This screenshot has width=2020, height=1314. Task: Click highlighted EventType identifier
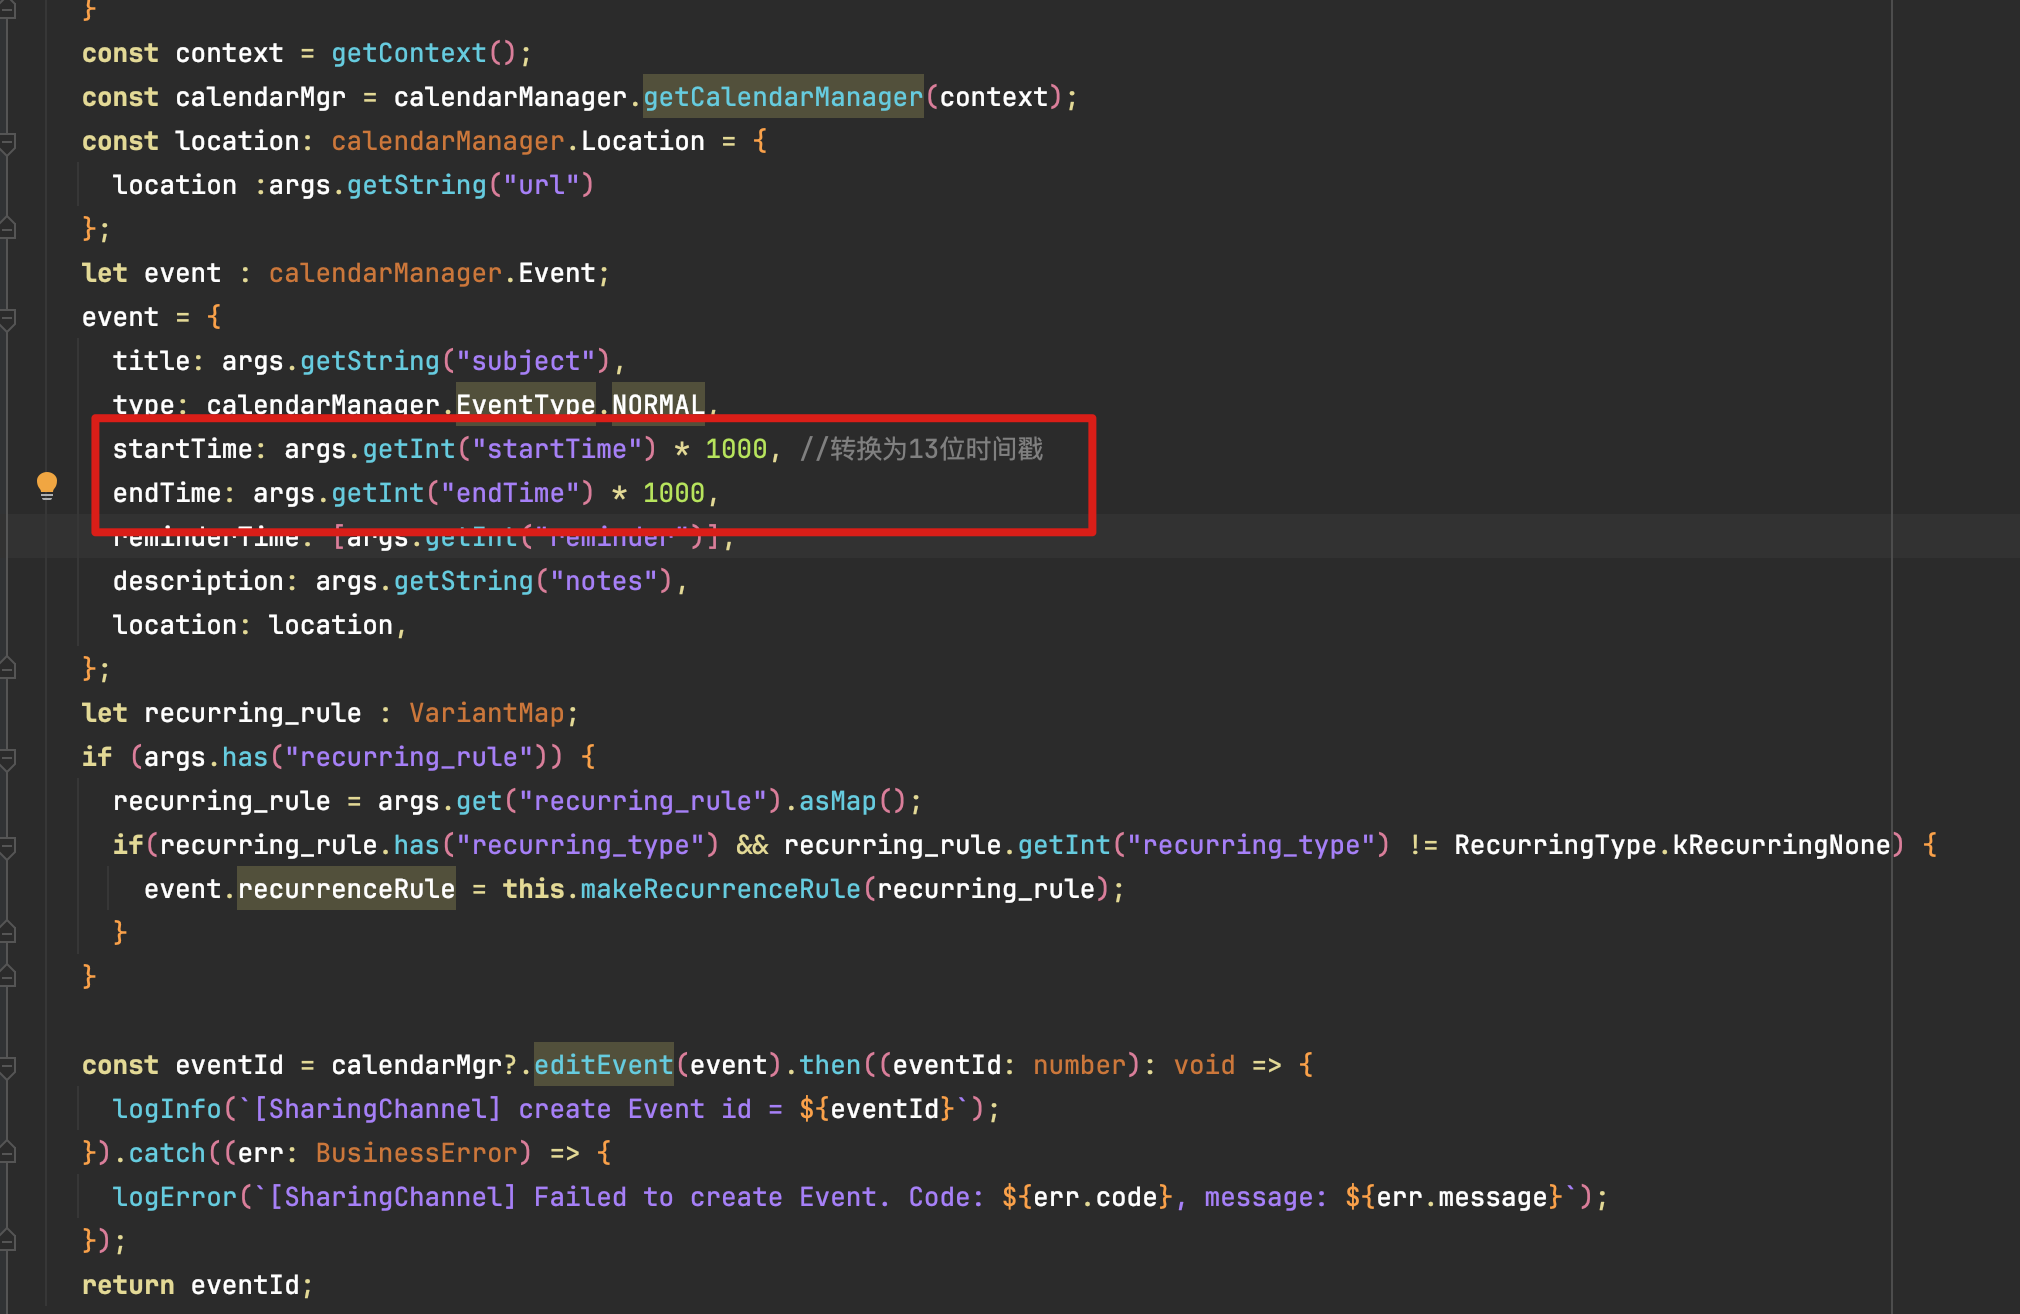[526, 404]
